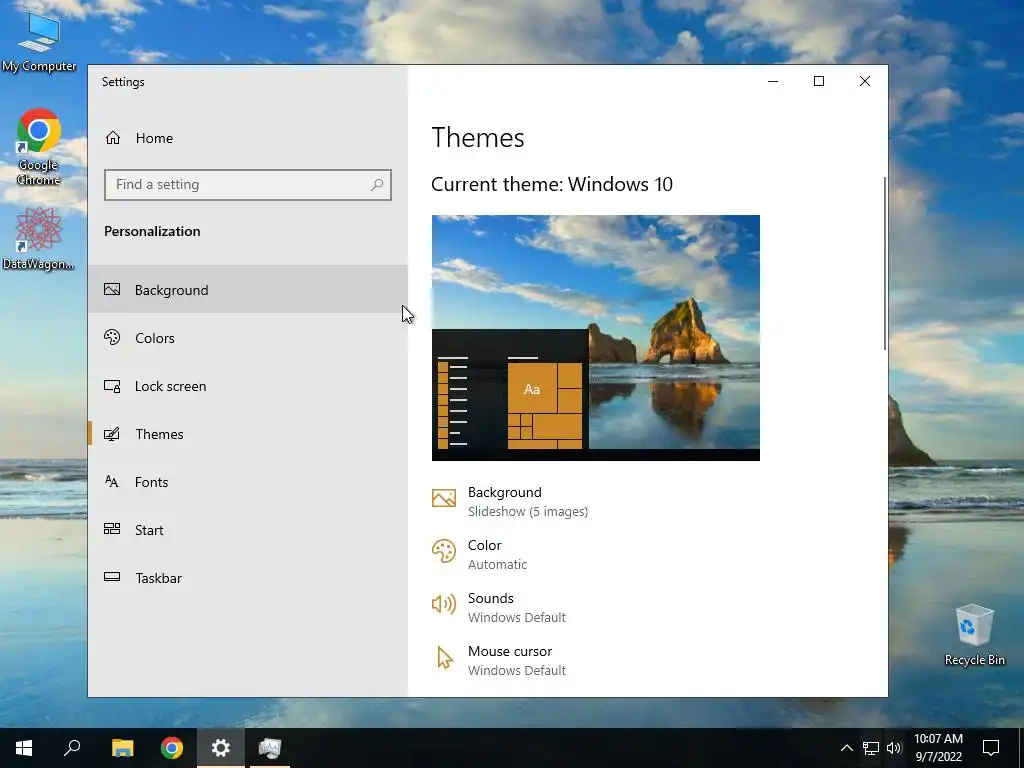Open the notification Action Center
The width and height of the screenshot is (1024, 768).
(x=991, y=748)
